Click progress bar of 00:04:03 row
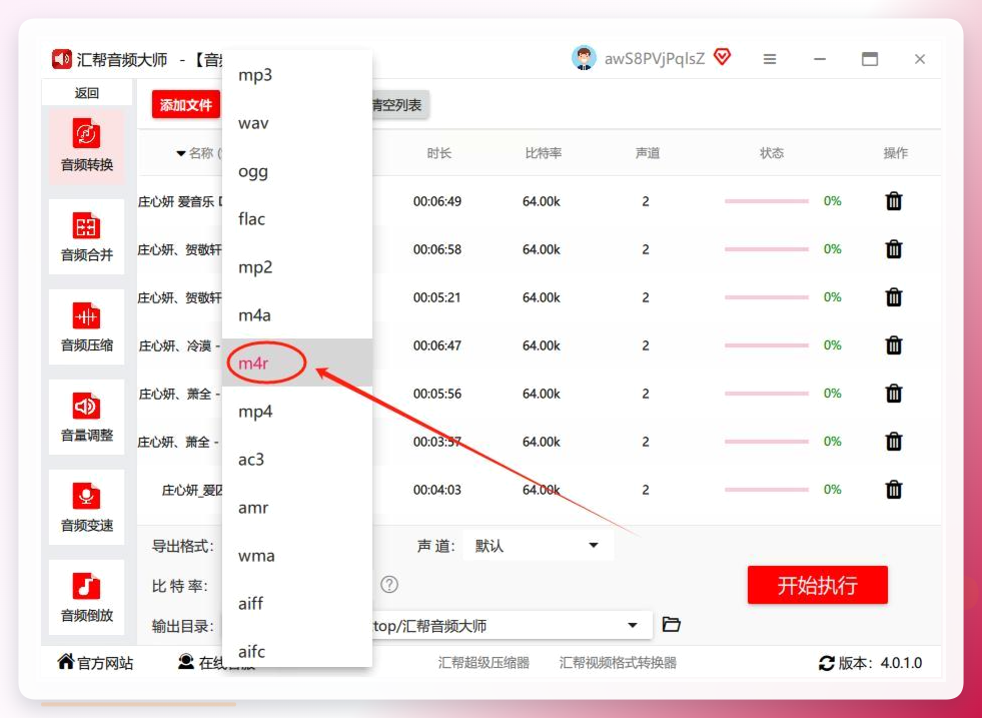The height and width of the screenshot is (718, 982). [x=767, y=489]
